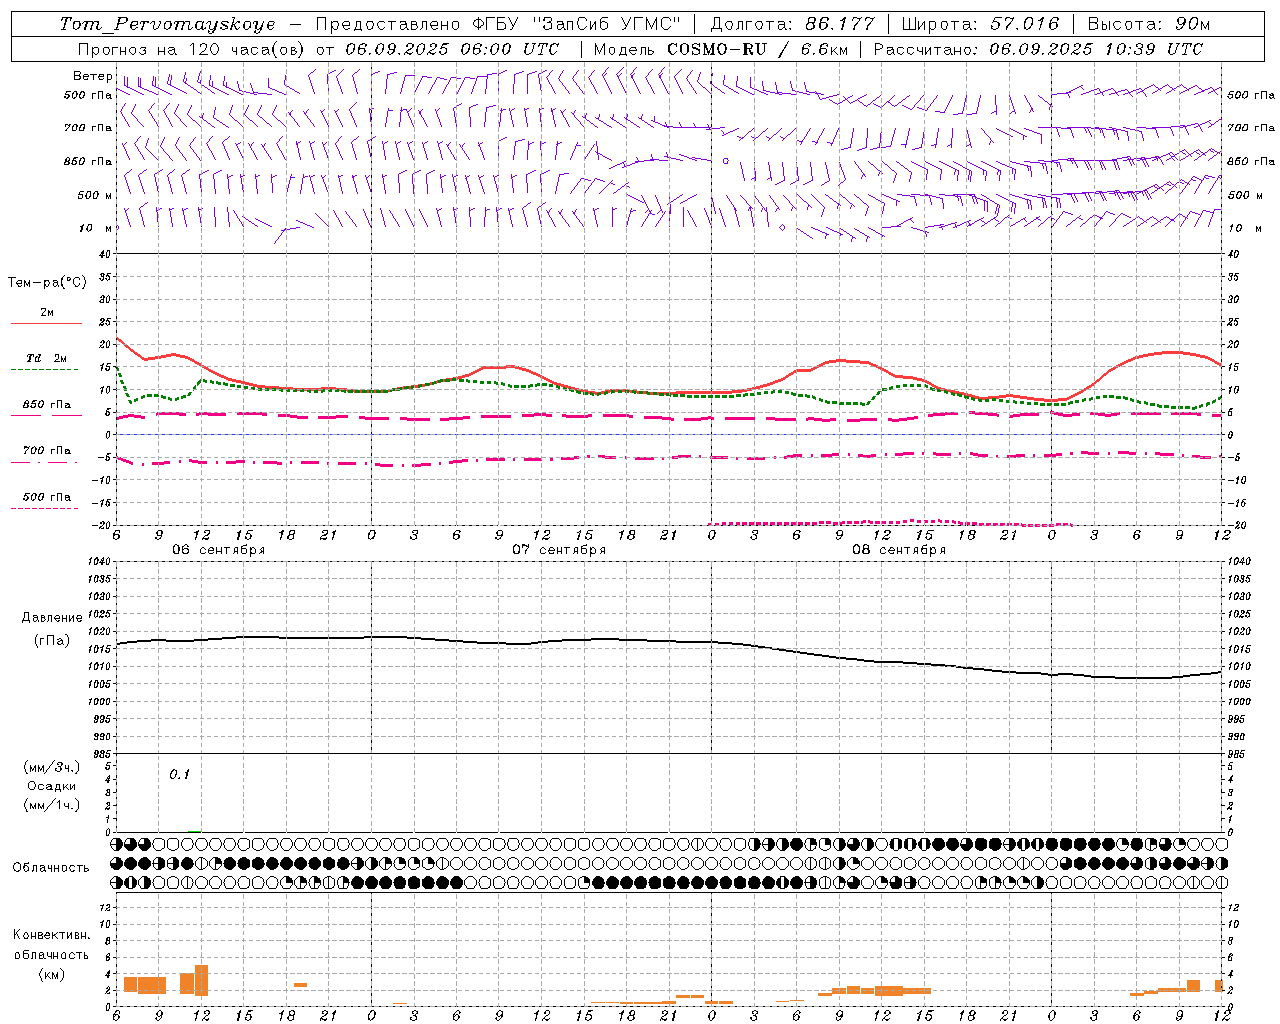The width and height of the screenshot is (1280, 1024).
Task: Click the 1040 pressure axis tick on left
Action: coord(98,562)
